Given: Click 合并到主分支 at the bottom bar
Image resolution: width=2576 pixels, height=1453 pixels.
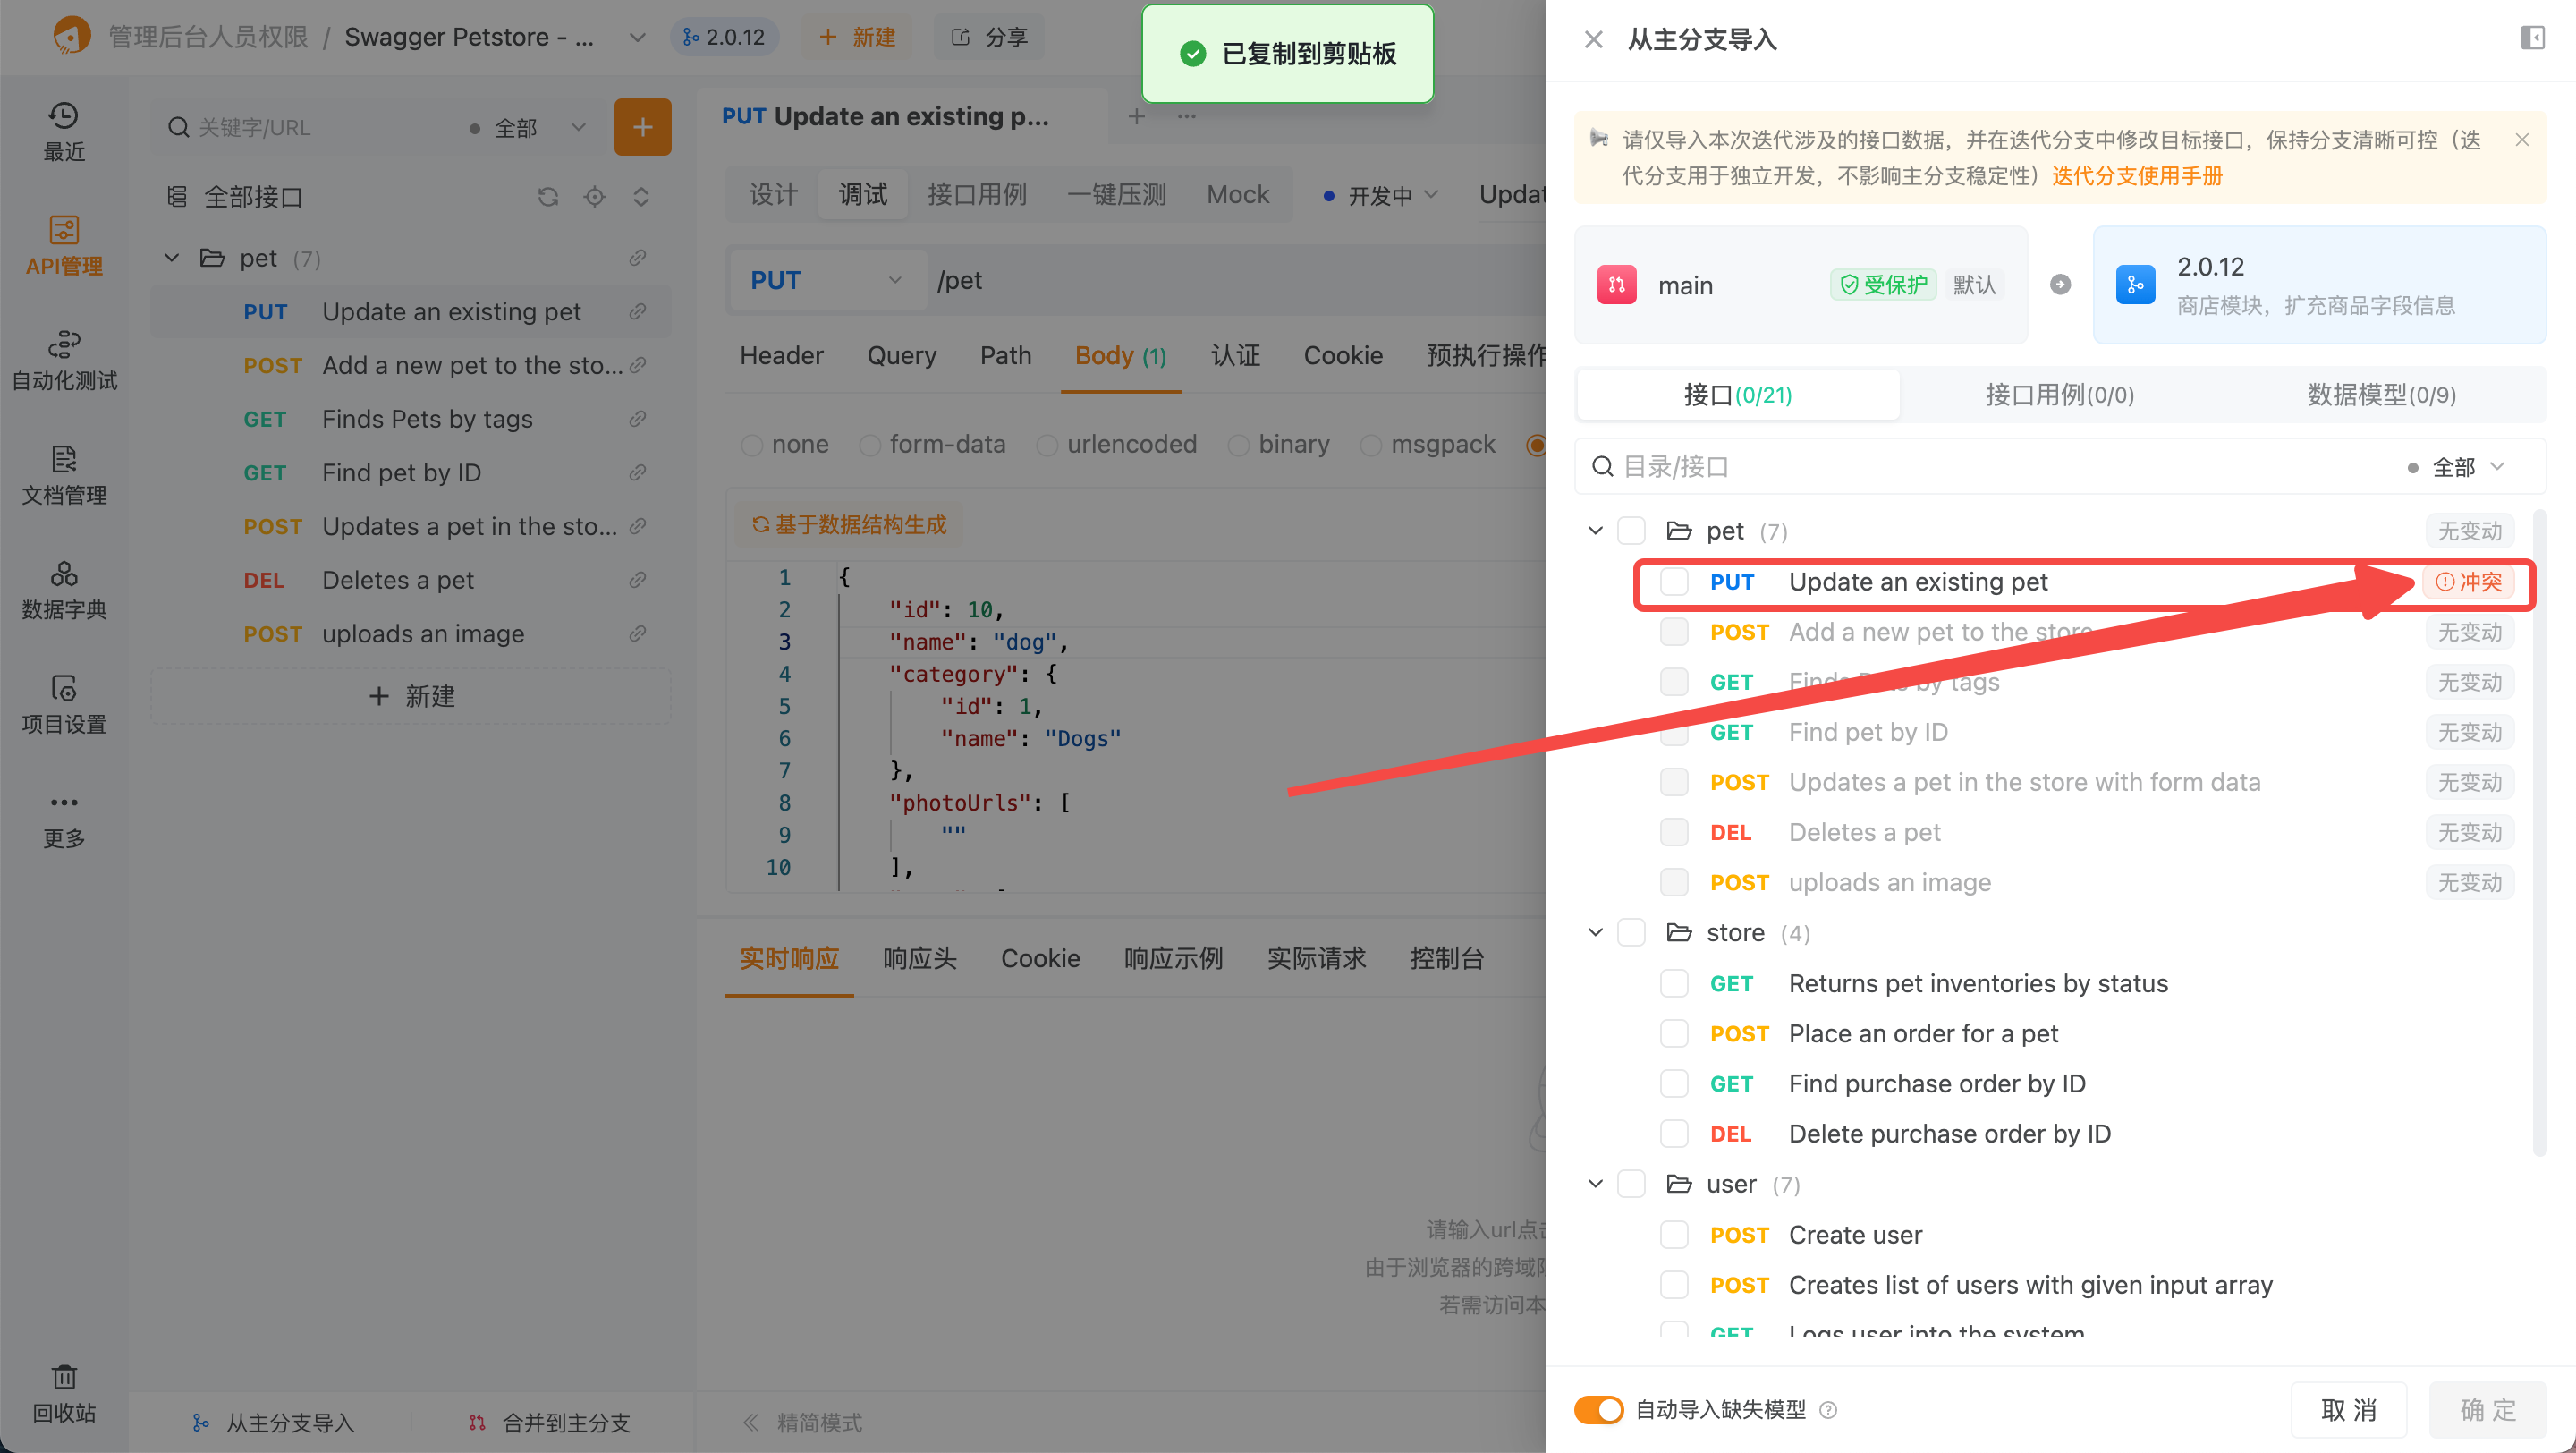Looking at the screenshot, I should click(549, 1423).
